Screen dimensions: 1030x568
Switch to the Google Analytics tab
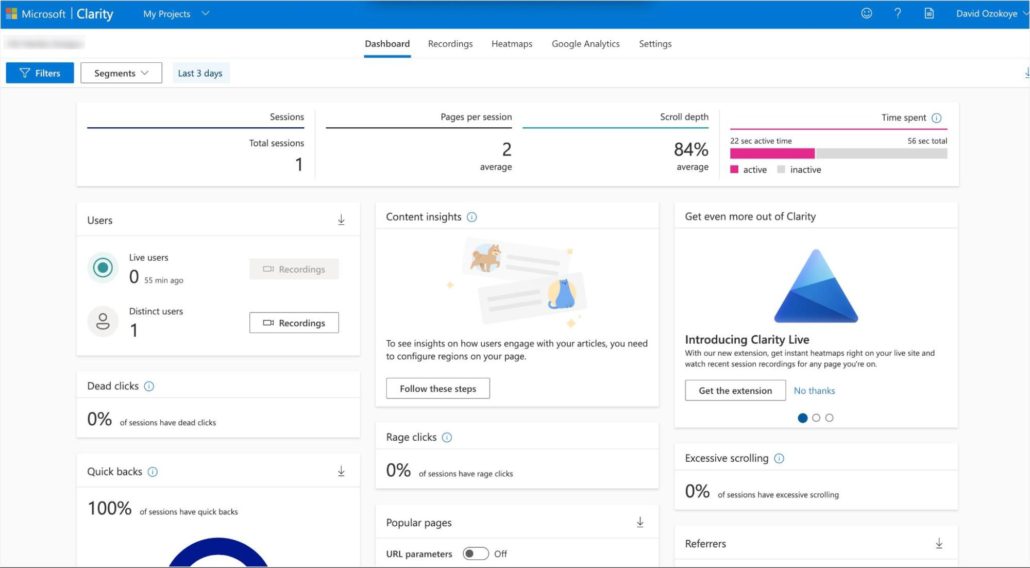[x=585, y=44]
